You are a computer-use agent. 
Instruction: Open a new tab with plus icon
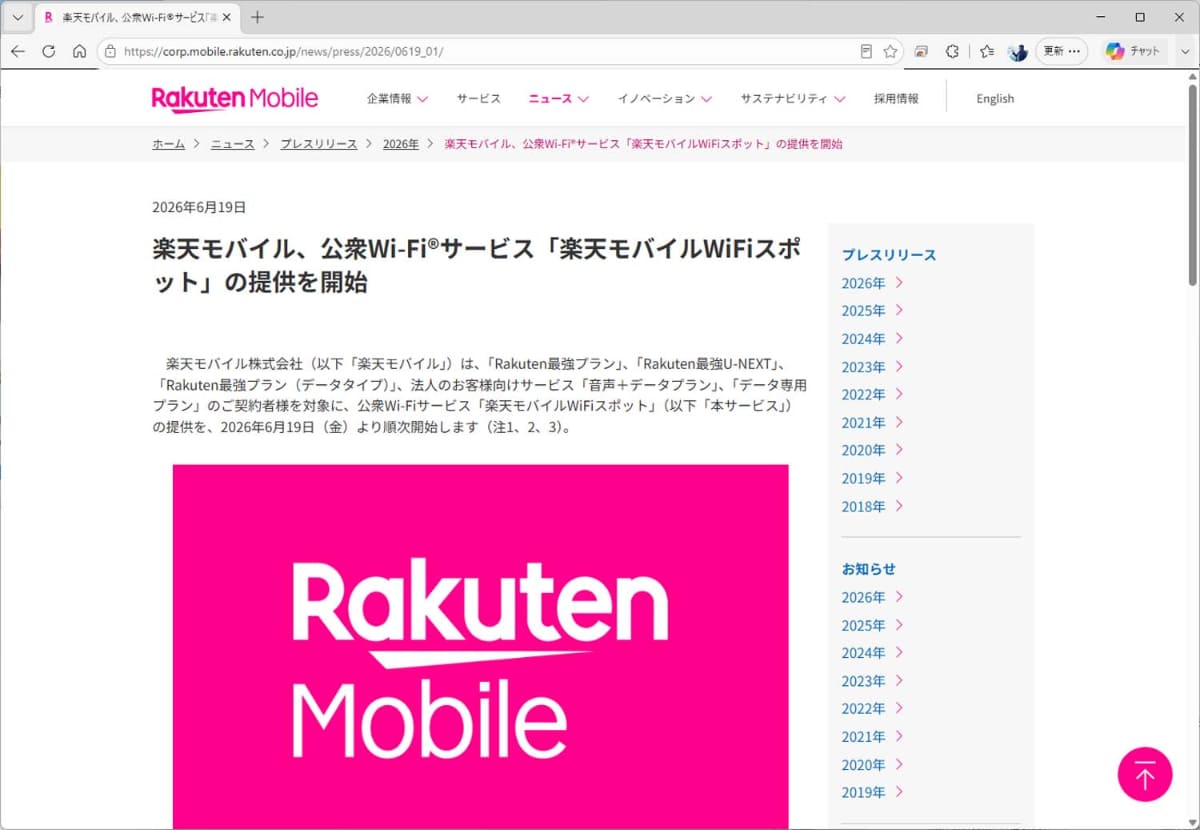click(257, 17)
